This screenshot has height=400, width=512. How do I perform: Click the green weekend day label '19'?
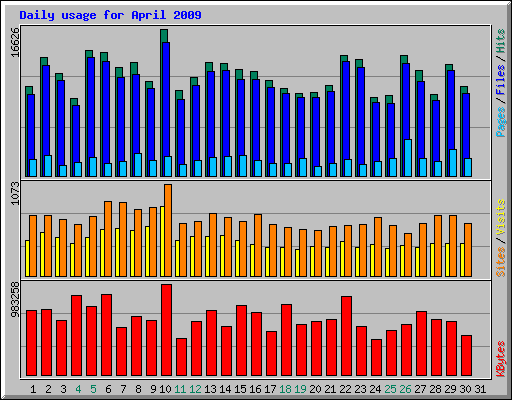click(x=300, y=389)
